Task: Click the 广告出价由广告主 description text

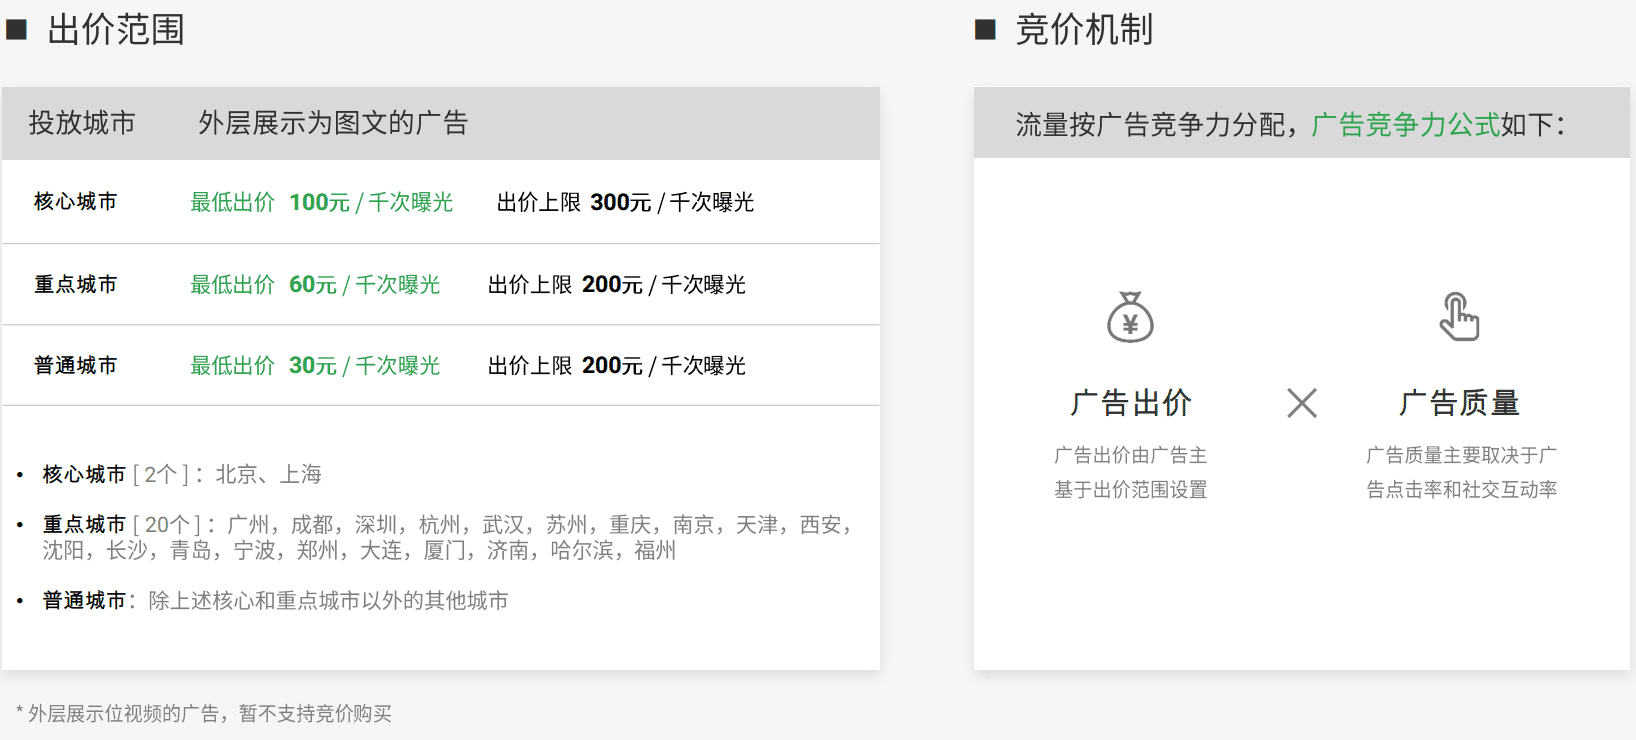Action: point(1130,456)
